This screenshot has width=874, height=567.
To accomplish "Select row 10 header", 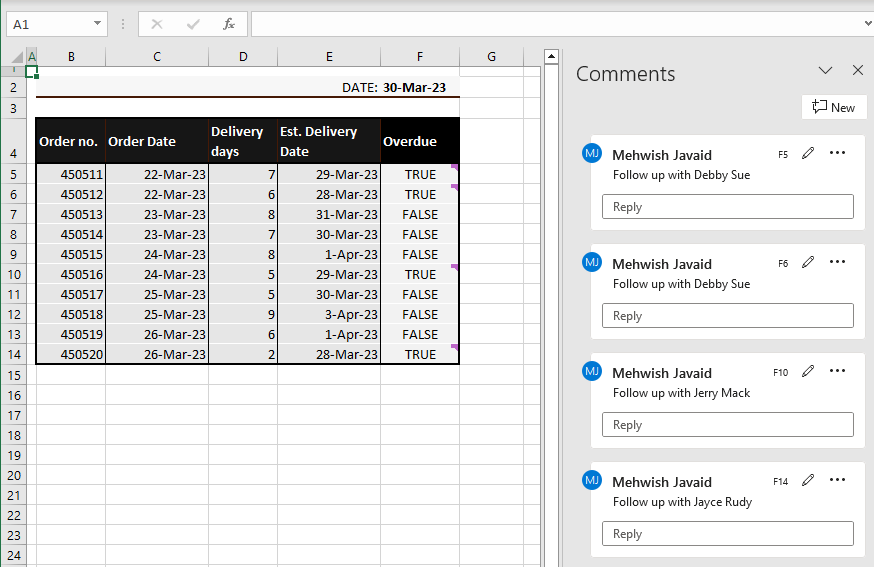I will coord(15,274).
